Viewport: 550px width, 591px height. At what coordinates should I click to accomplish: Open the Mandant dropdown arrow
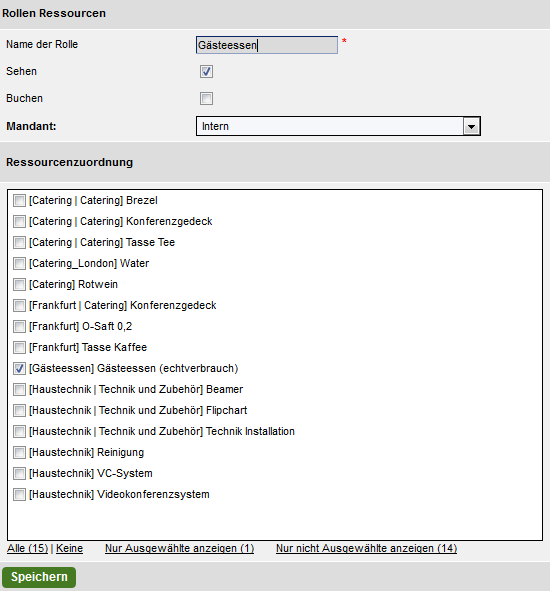pos(471,126)
